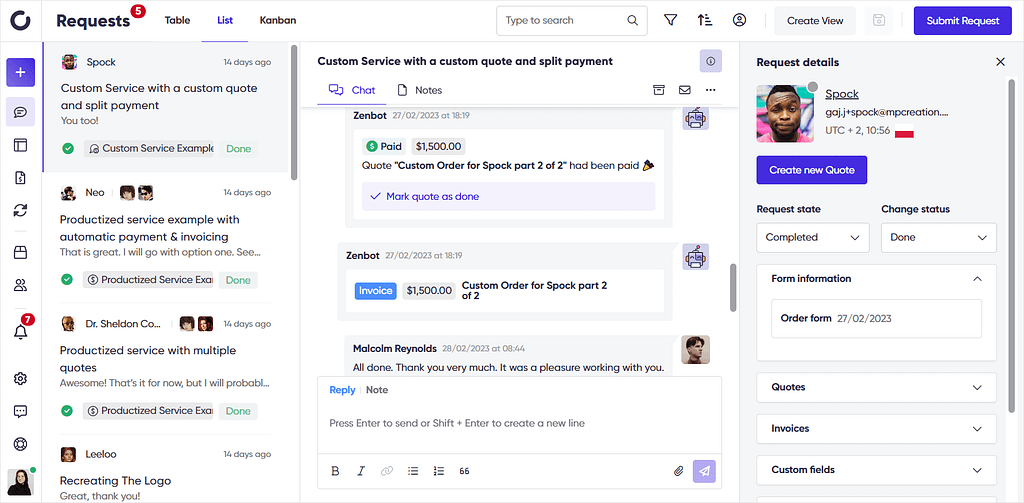Apply italic formatting in reply editor

tap(360, 470)
